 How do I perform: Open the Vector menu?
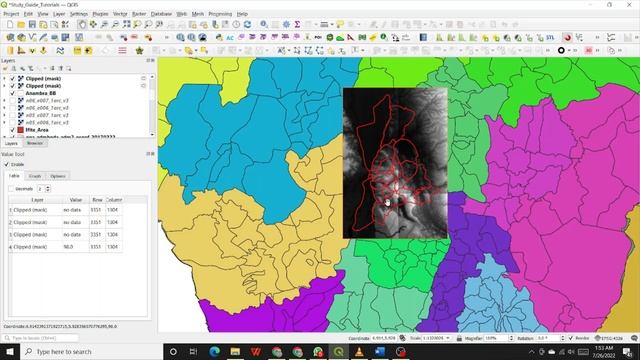(120, 14)
